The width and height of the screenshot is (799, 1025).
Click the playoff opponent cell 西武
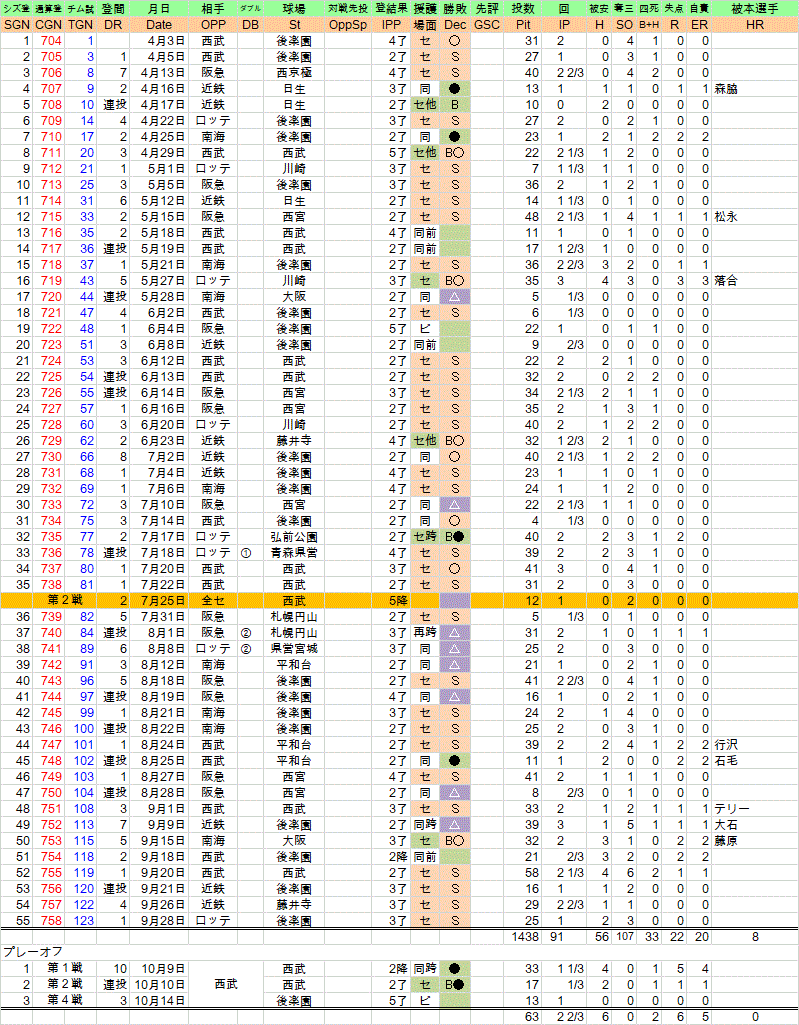(226, 984)
